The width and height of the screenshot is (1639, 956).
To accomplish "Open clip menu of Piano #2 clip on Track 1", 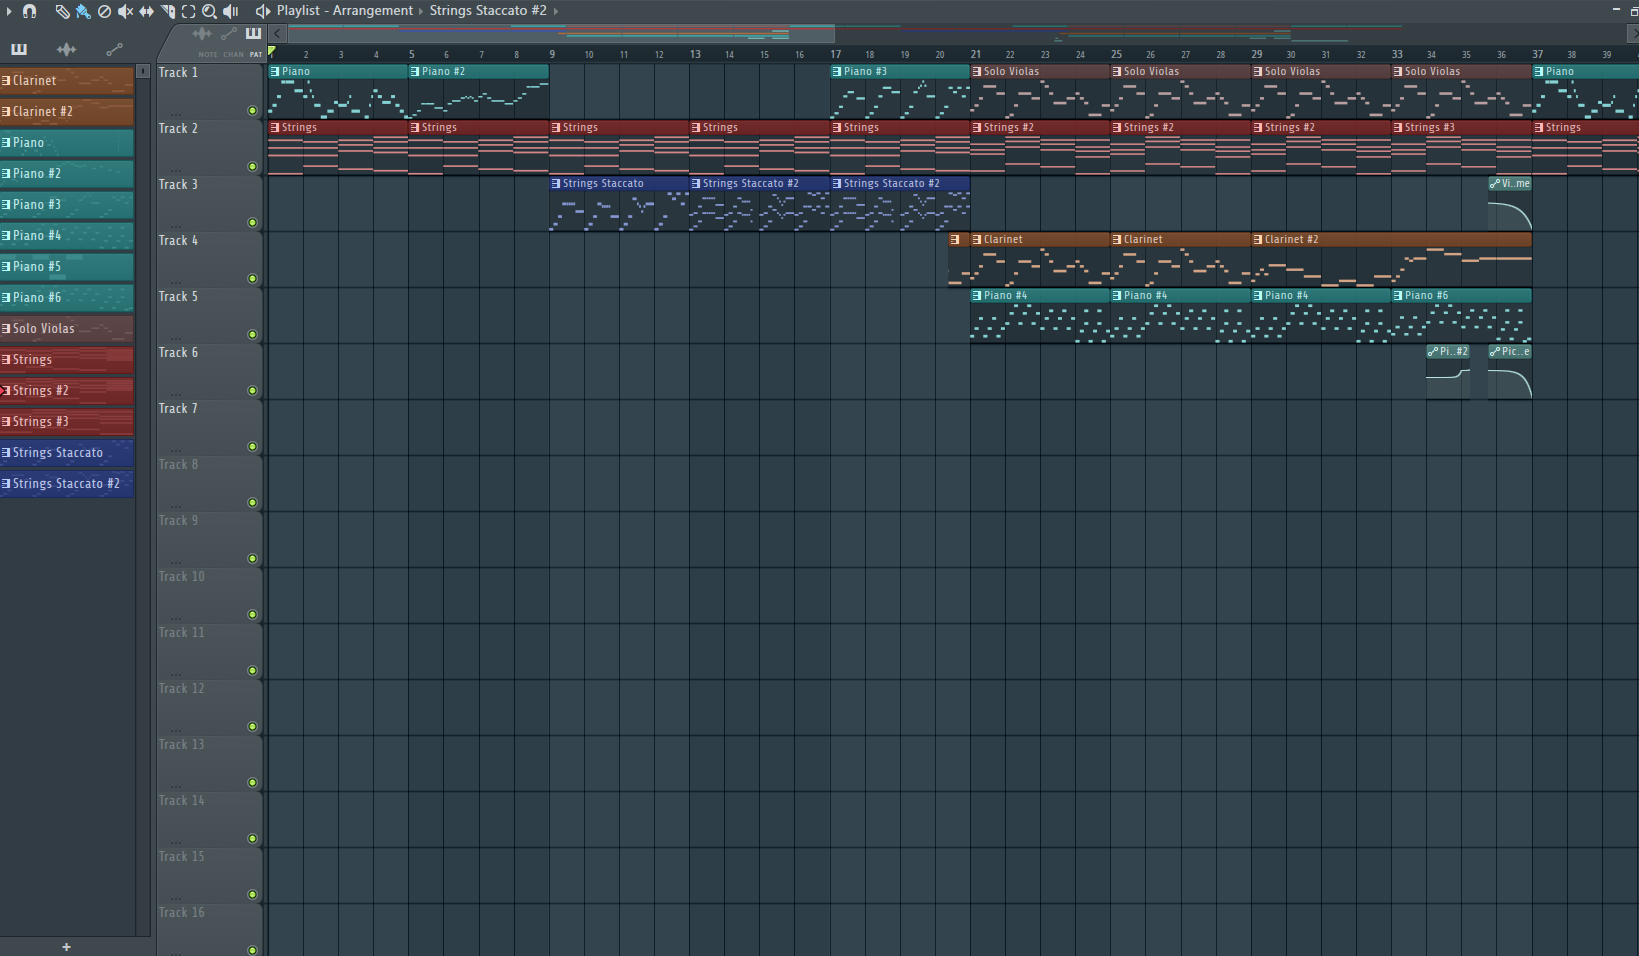I will click(x=415, y=72).
